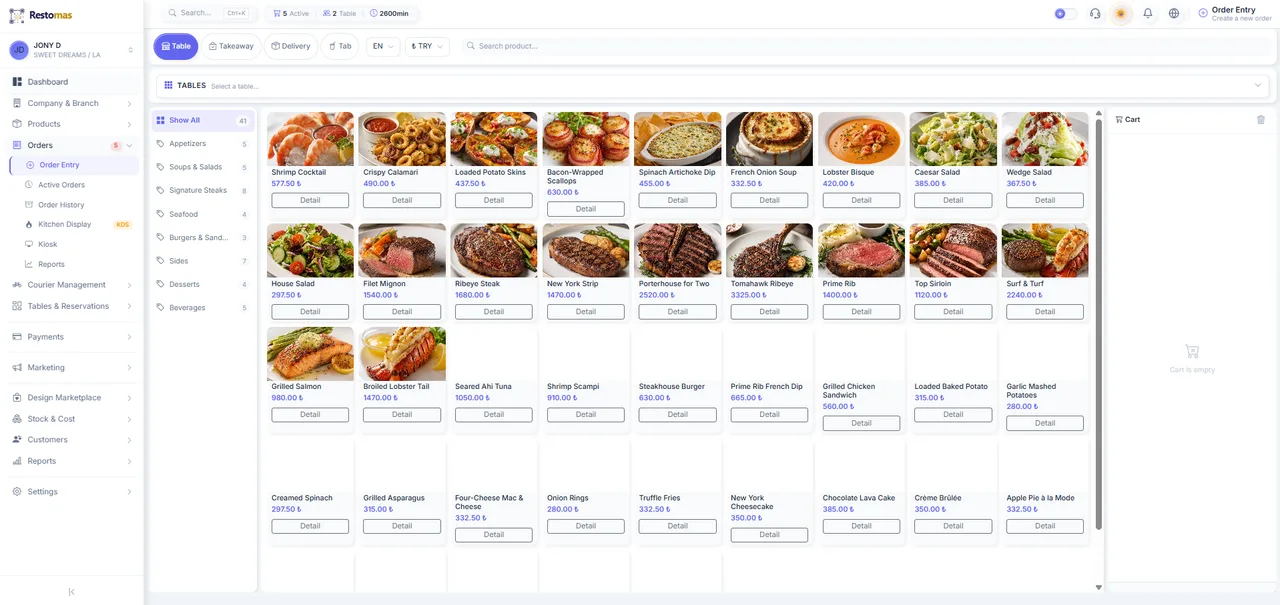This screenshot has height=605, width=1280.
Task: Click Detail under Ribeye Steak
Action: (x=494, y=312)
